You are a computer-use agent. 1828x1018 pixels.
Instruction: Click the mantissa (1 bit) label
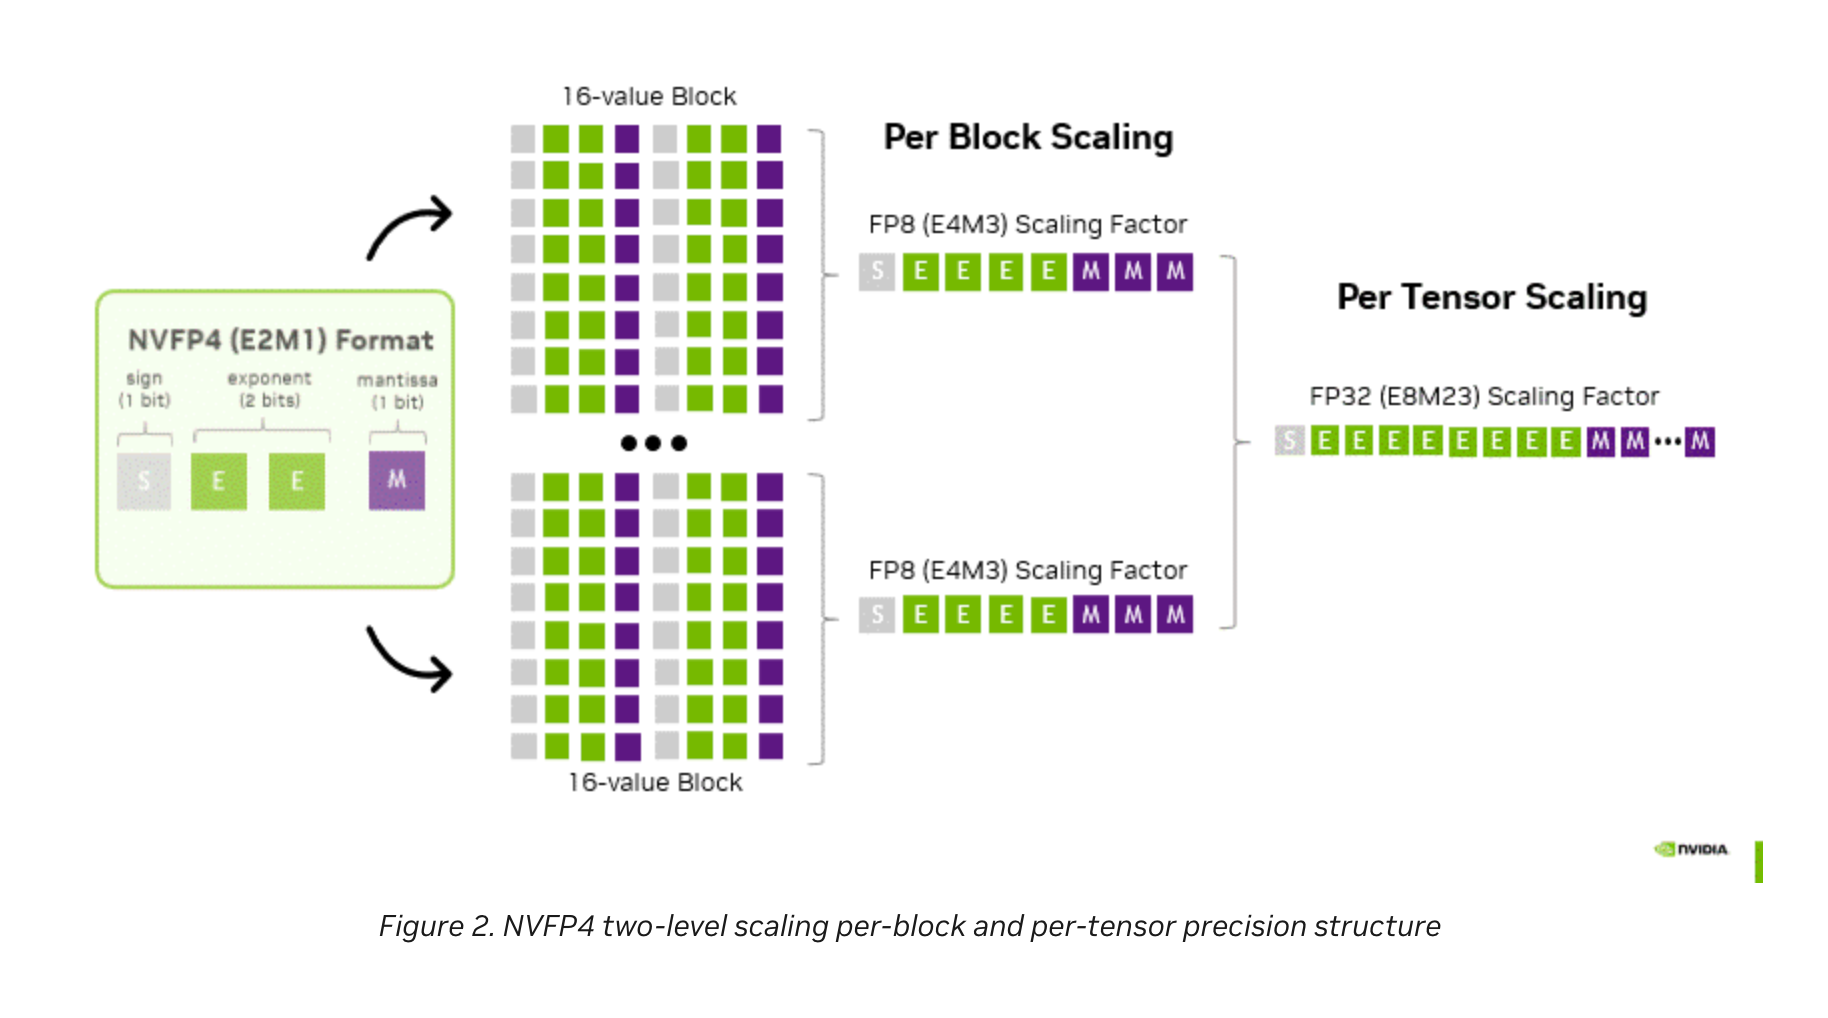pos(397,391)
